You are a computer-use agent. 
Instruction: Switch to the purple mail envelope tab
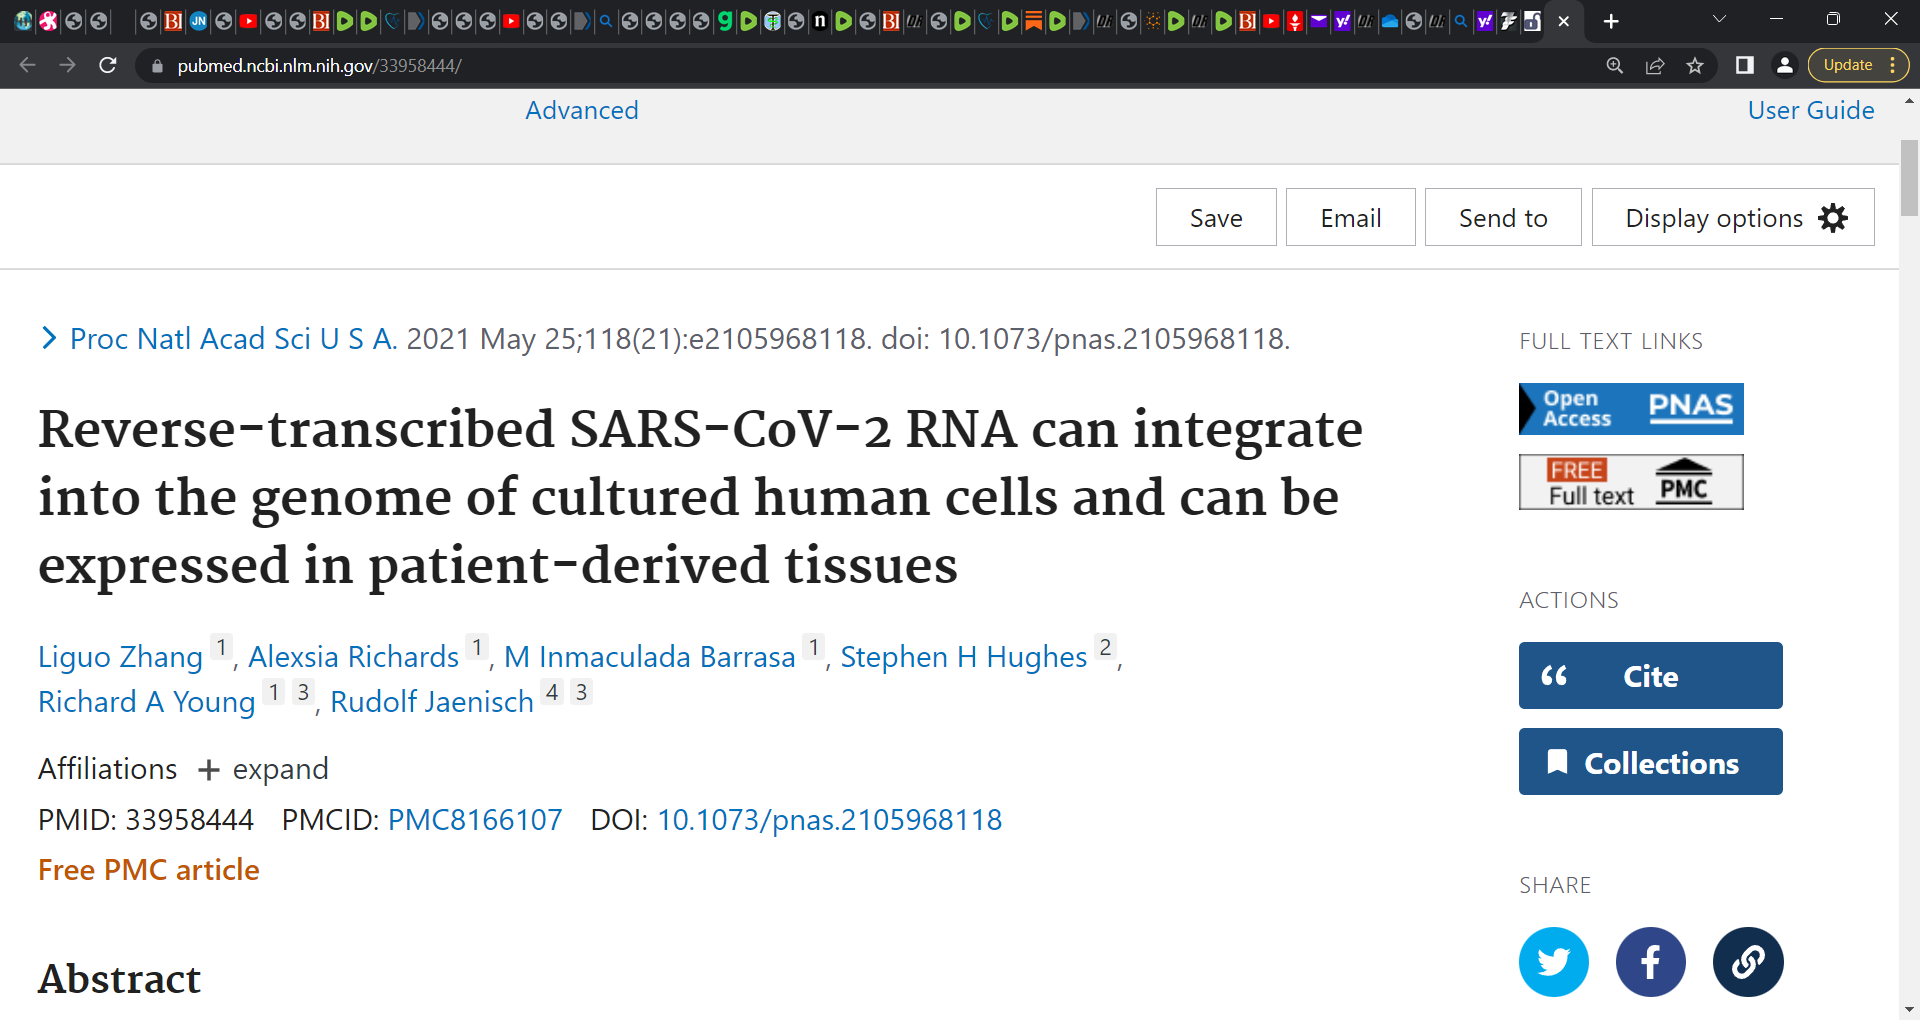point(1318,21)
